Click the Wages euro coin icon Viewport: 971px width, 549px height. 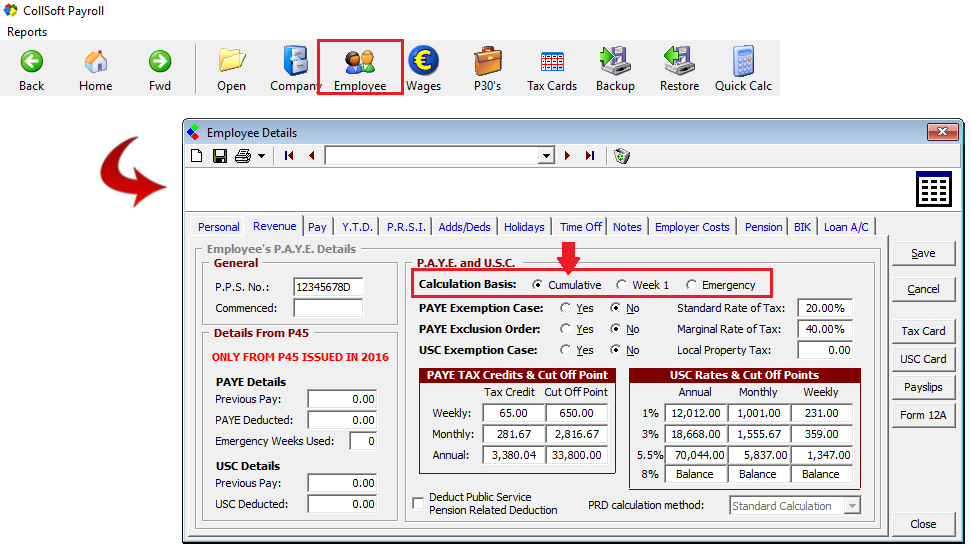pyautogui.click(x=423, y=62)
